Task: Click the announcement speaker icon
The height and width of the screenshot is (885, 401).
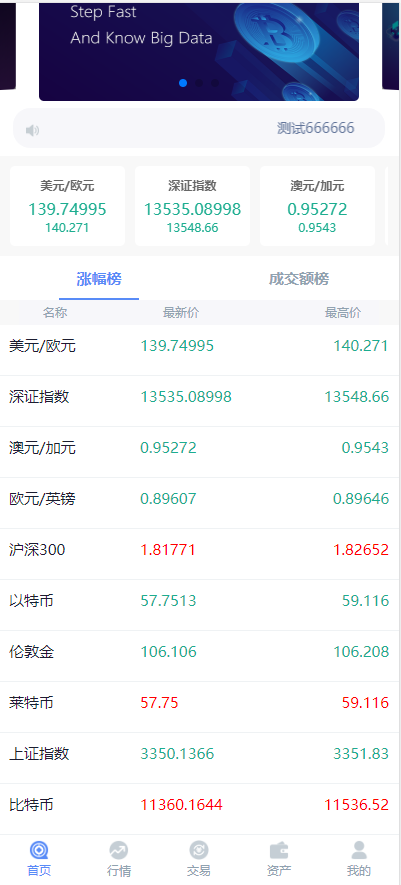Action: click(32, 130)
